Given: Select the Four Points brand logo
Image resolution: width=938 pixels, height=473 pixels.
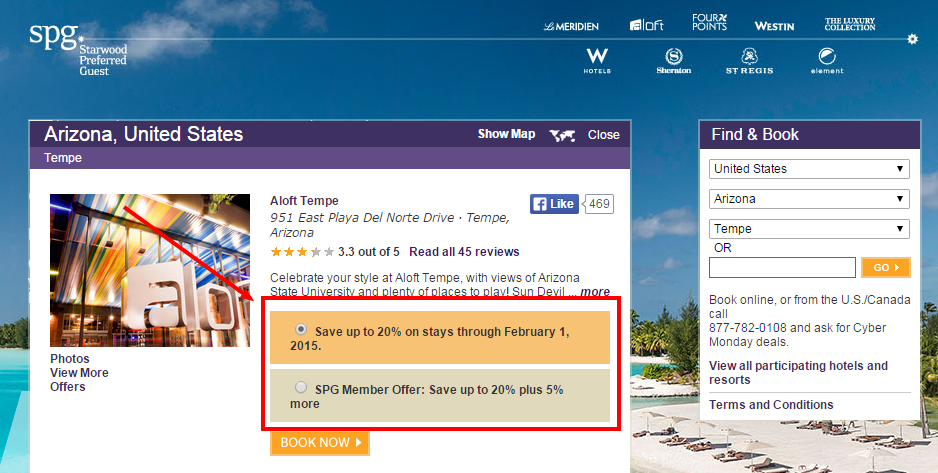Looking at the screenshot, I should point(709,22).
